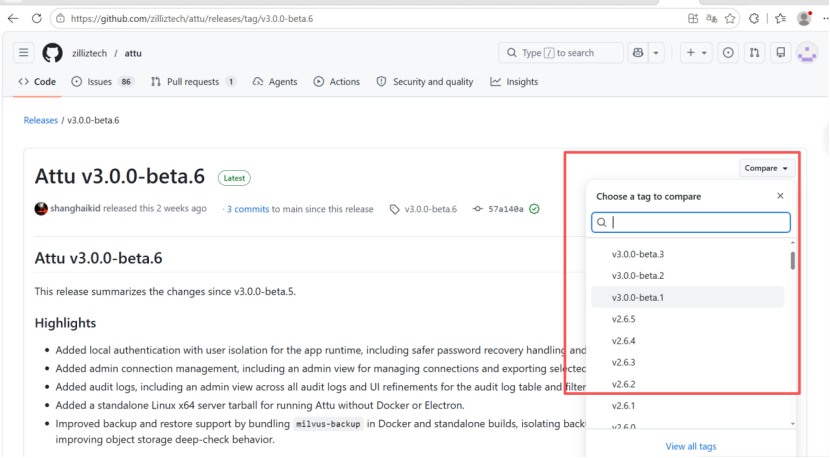Expand the arrow next to the Copilot icon
830x458 pixels.
[656, 52]
